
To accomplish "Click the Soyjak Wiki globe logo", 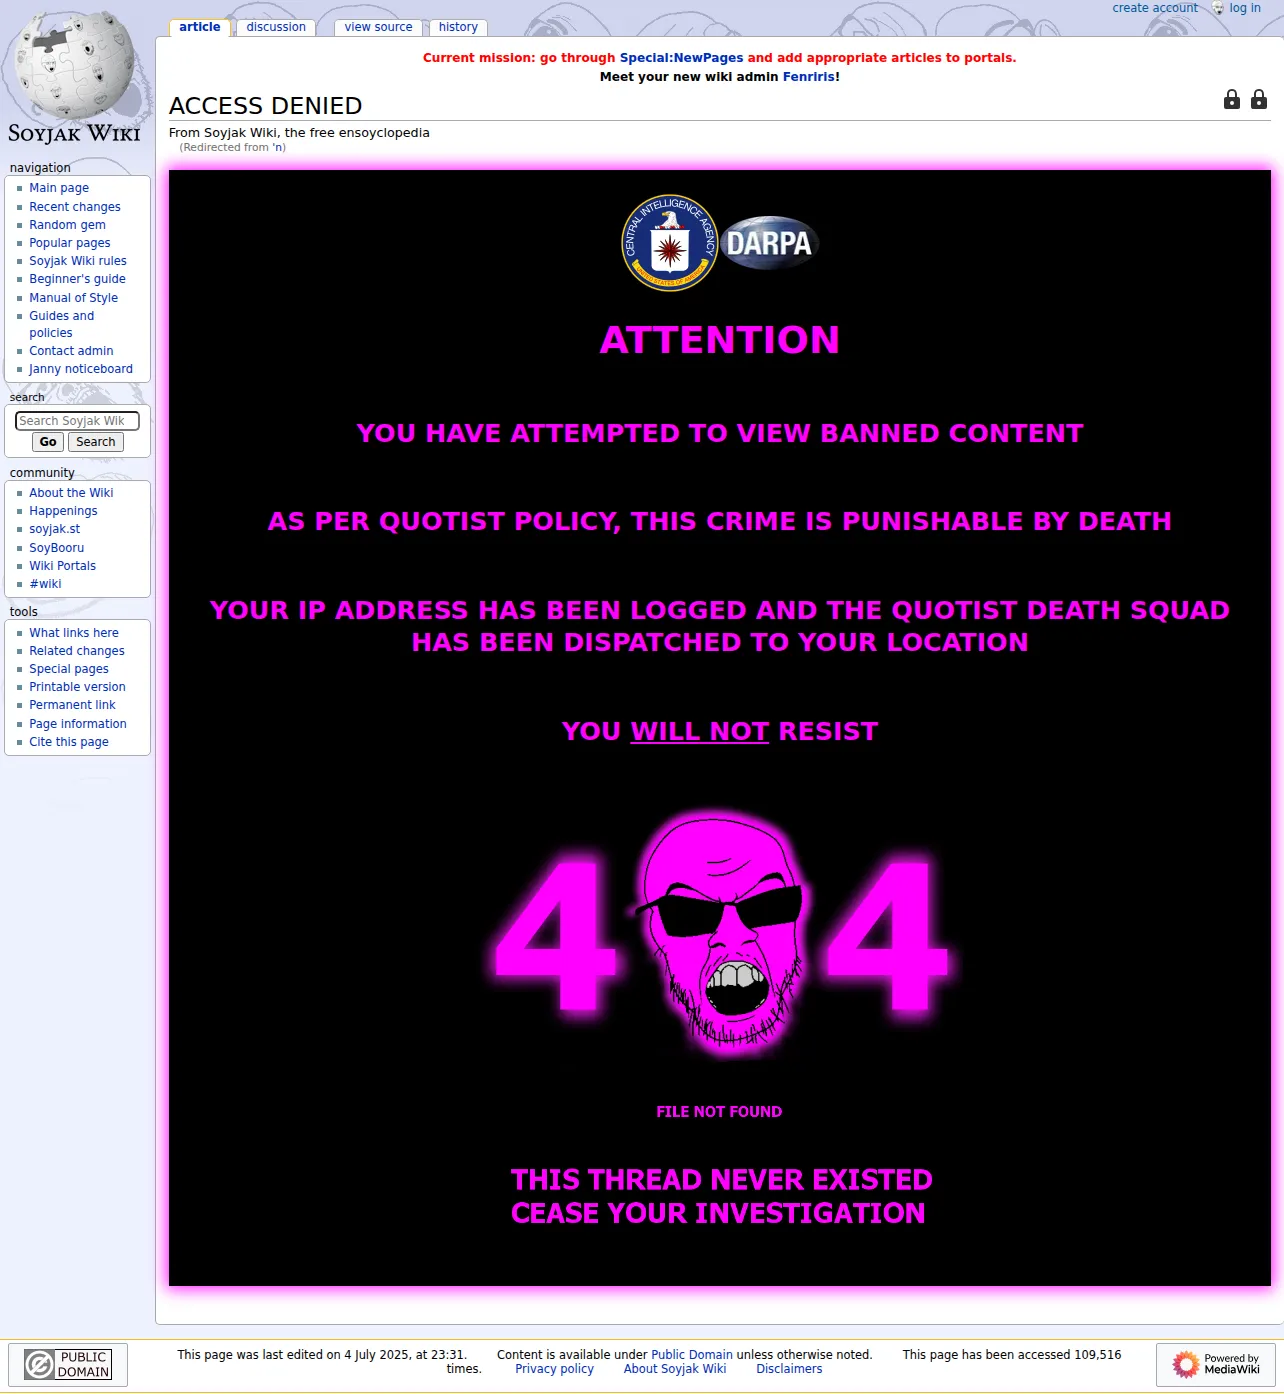I will pos(74,78).
